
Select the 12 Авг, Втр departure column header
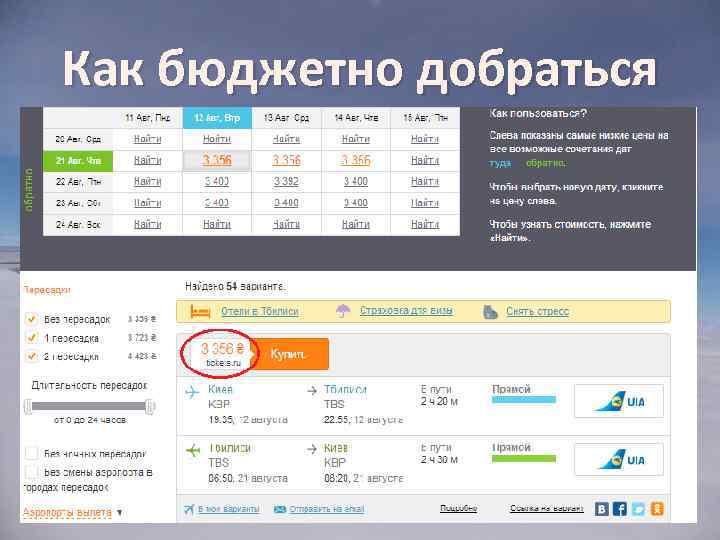[217, 118]
